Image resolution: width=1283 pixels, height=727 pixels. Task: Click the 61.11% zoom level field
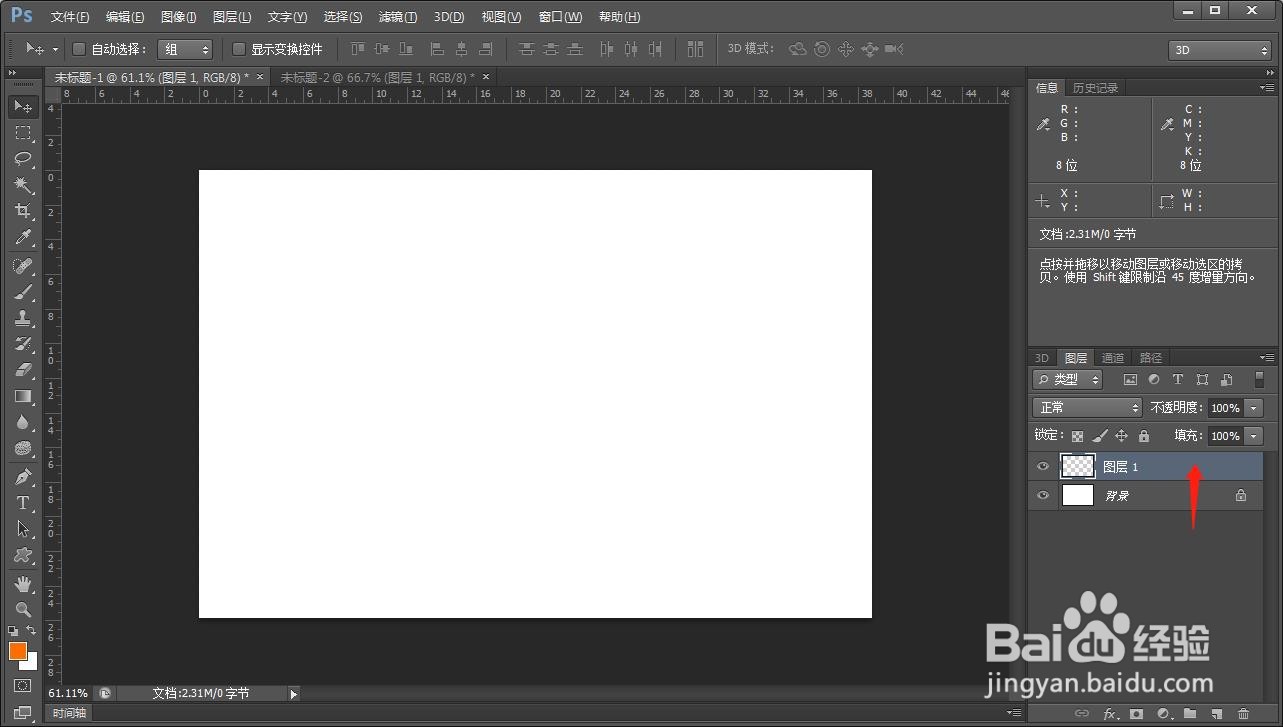(x=69, y=693)
